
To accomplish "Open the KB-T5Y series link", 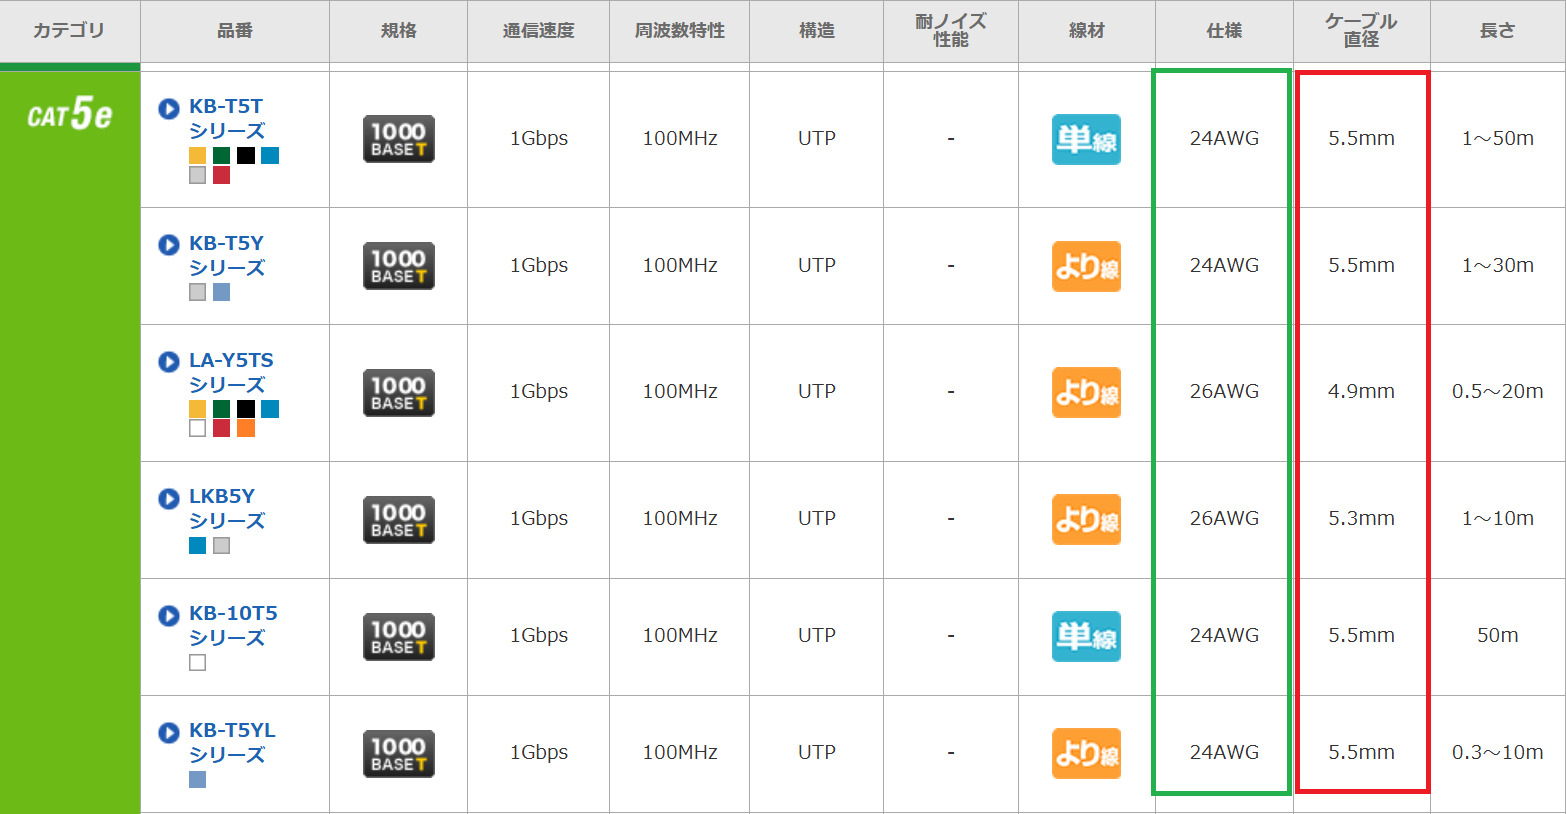I will pyautogui.click(x=226, y=255).
